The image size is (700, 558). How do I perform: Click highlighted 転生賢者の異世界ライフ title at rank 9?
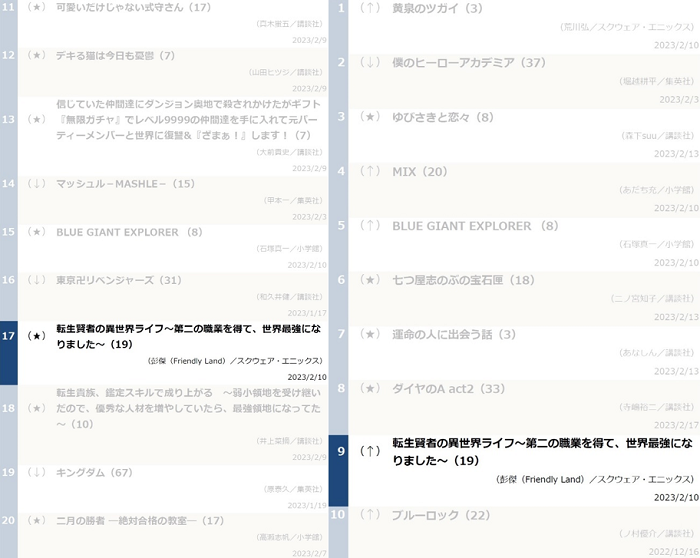[542, 452]
